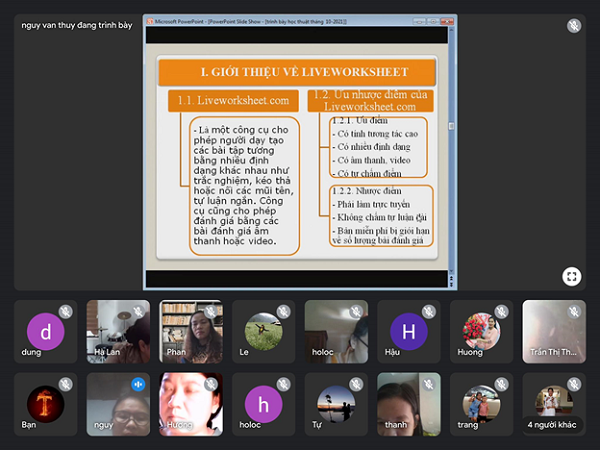
Task: Select thanh's video tile
Action: 409,404
